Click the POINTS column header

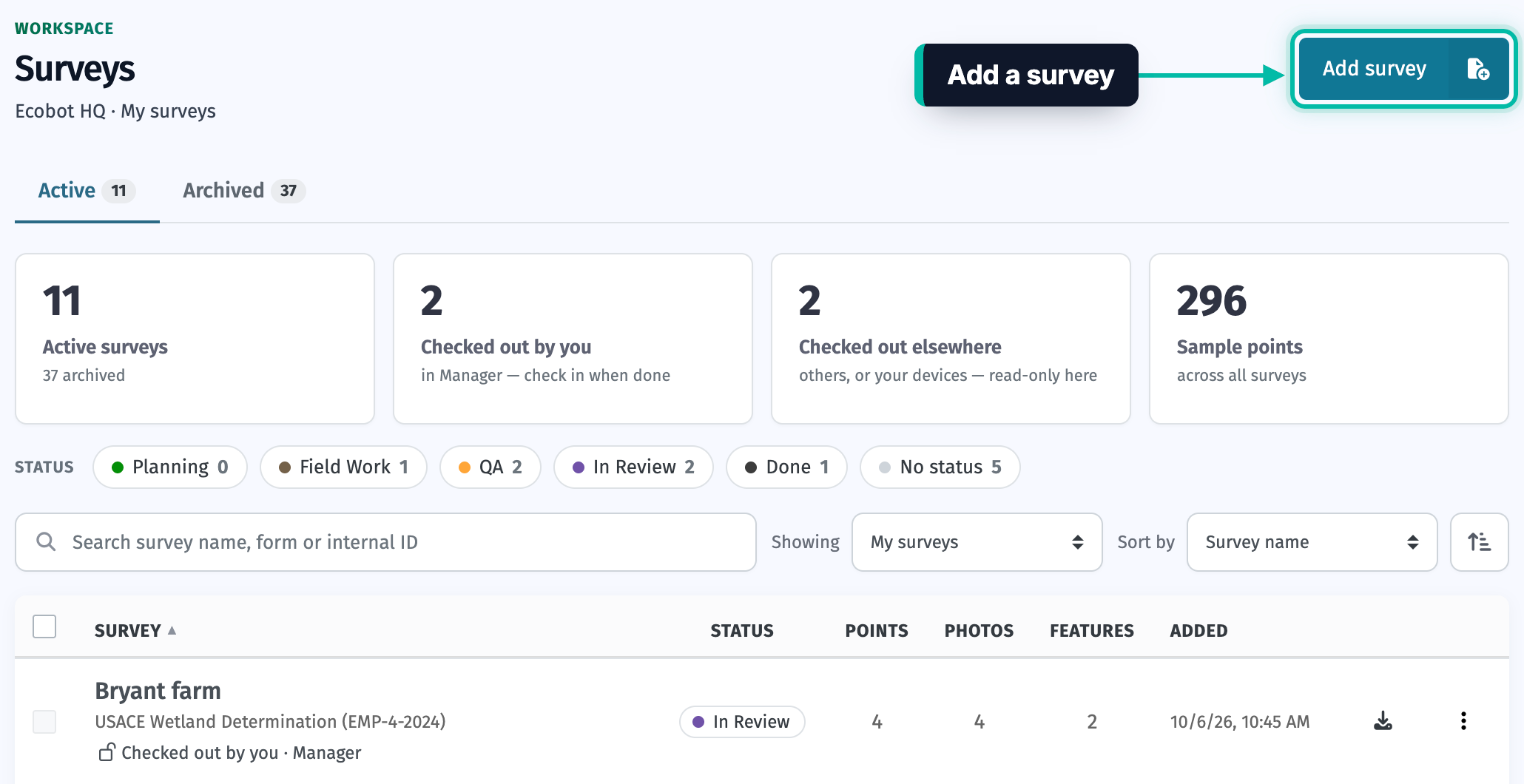click(x=877, y=631)
